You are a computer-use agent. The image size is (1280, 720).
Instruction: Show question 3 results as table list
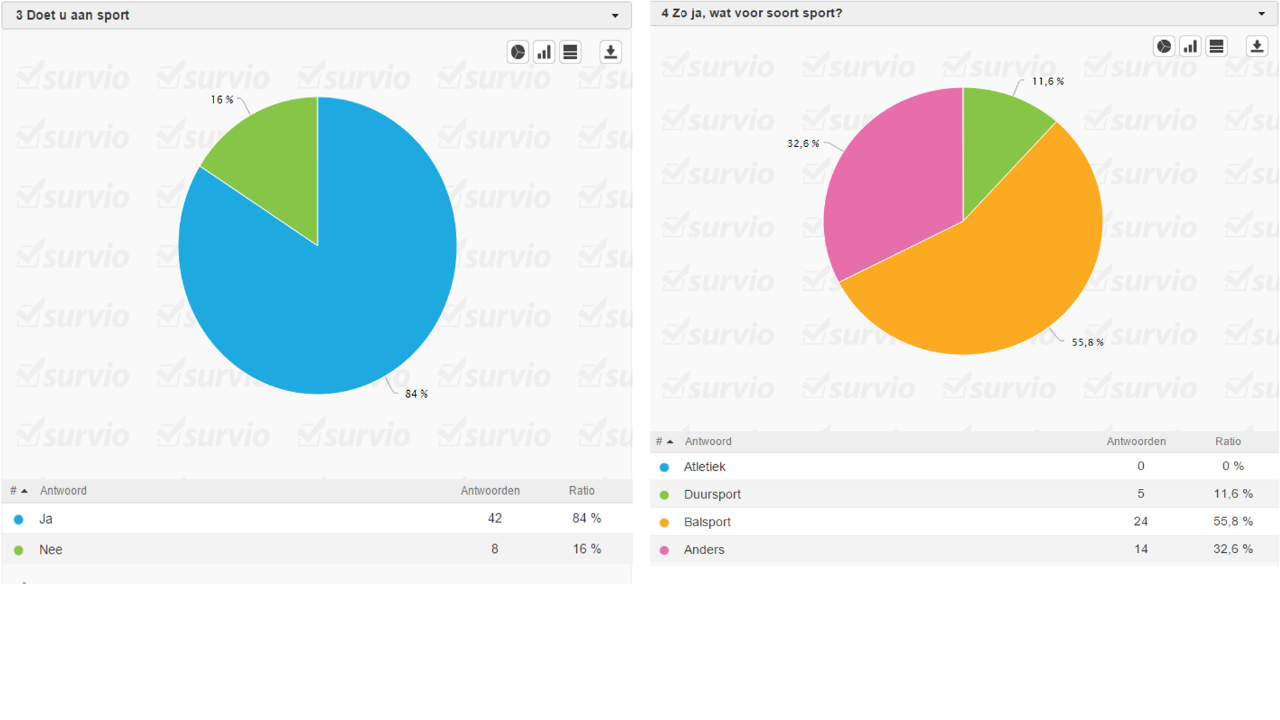pyautogui.click(x=570, y=52)
